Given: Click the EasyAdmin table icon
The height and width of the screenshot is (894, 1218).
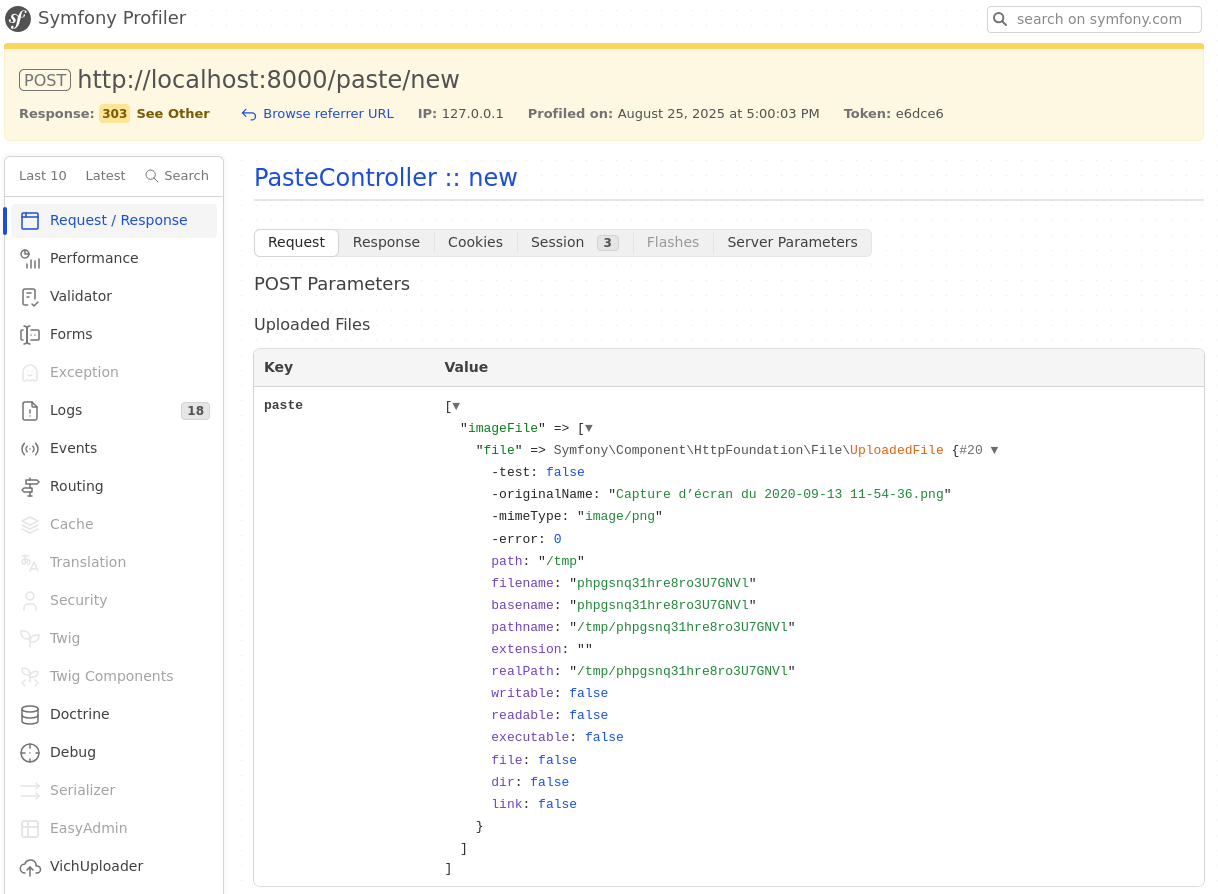Looking at the screenshot, I should pos(30,829).
